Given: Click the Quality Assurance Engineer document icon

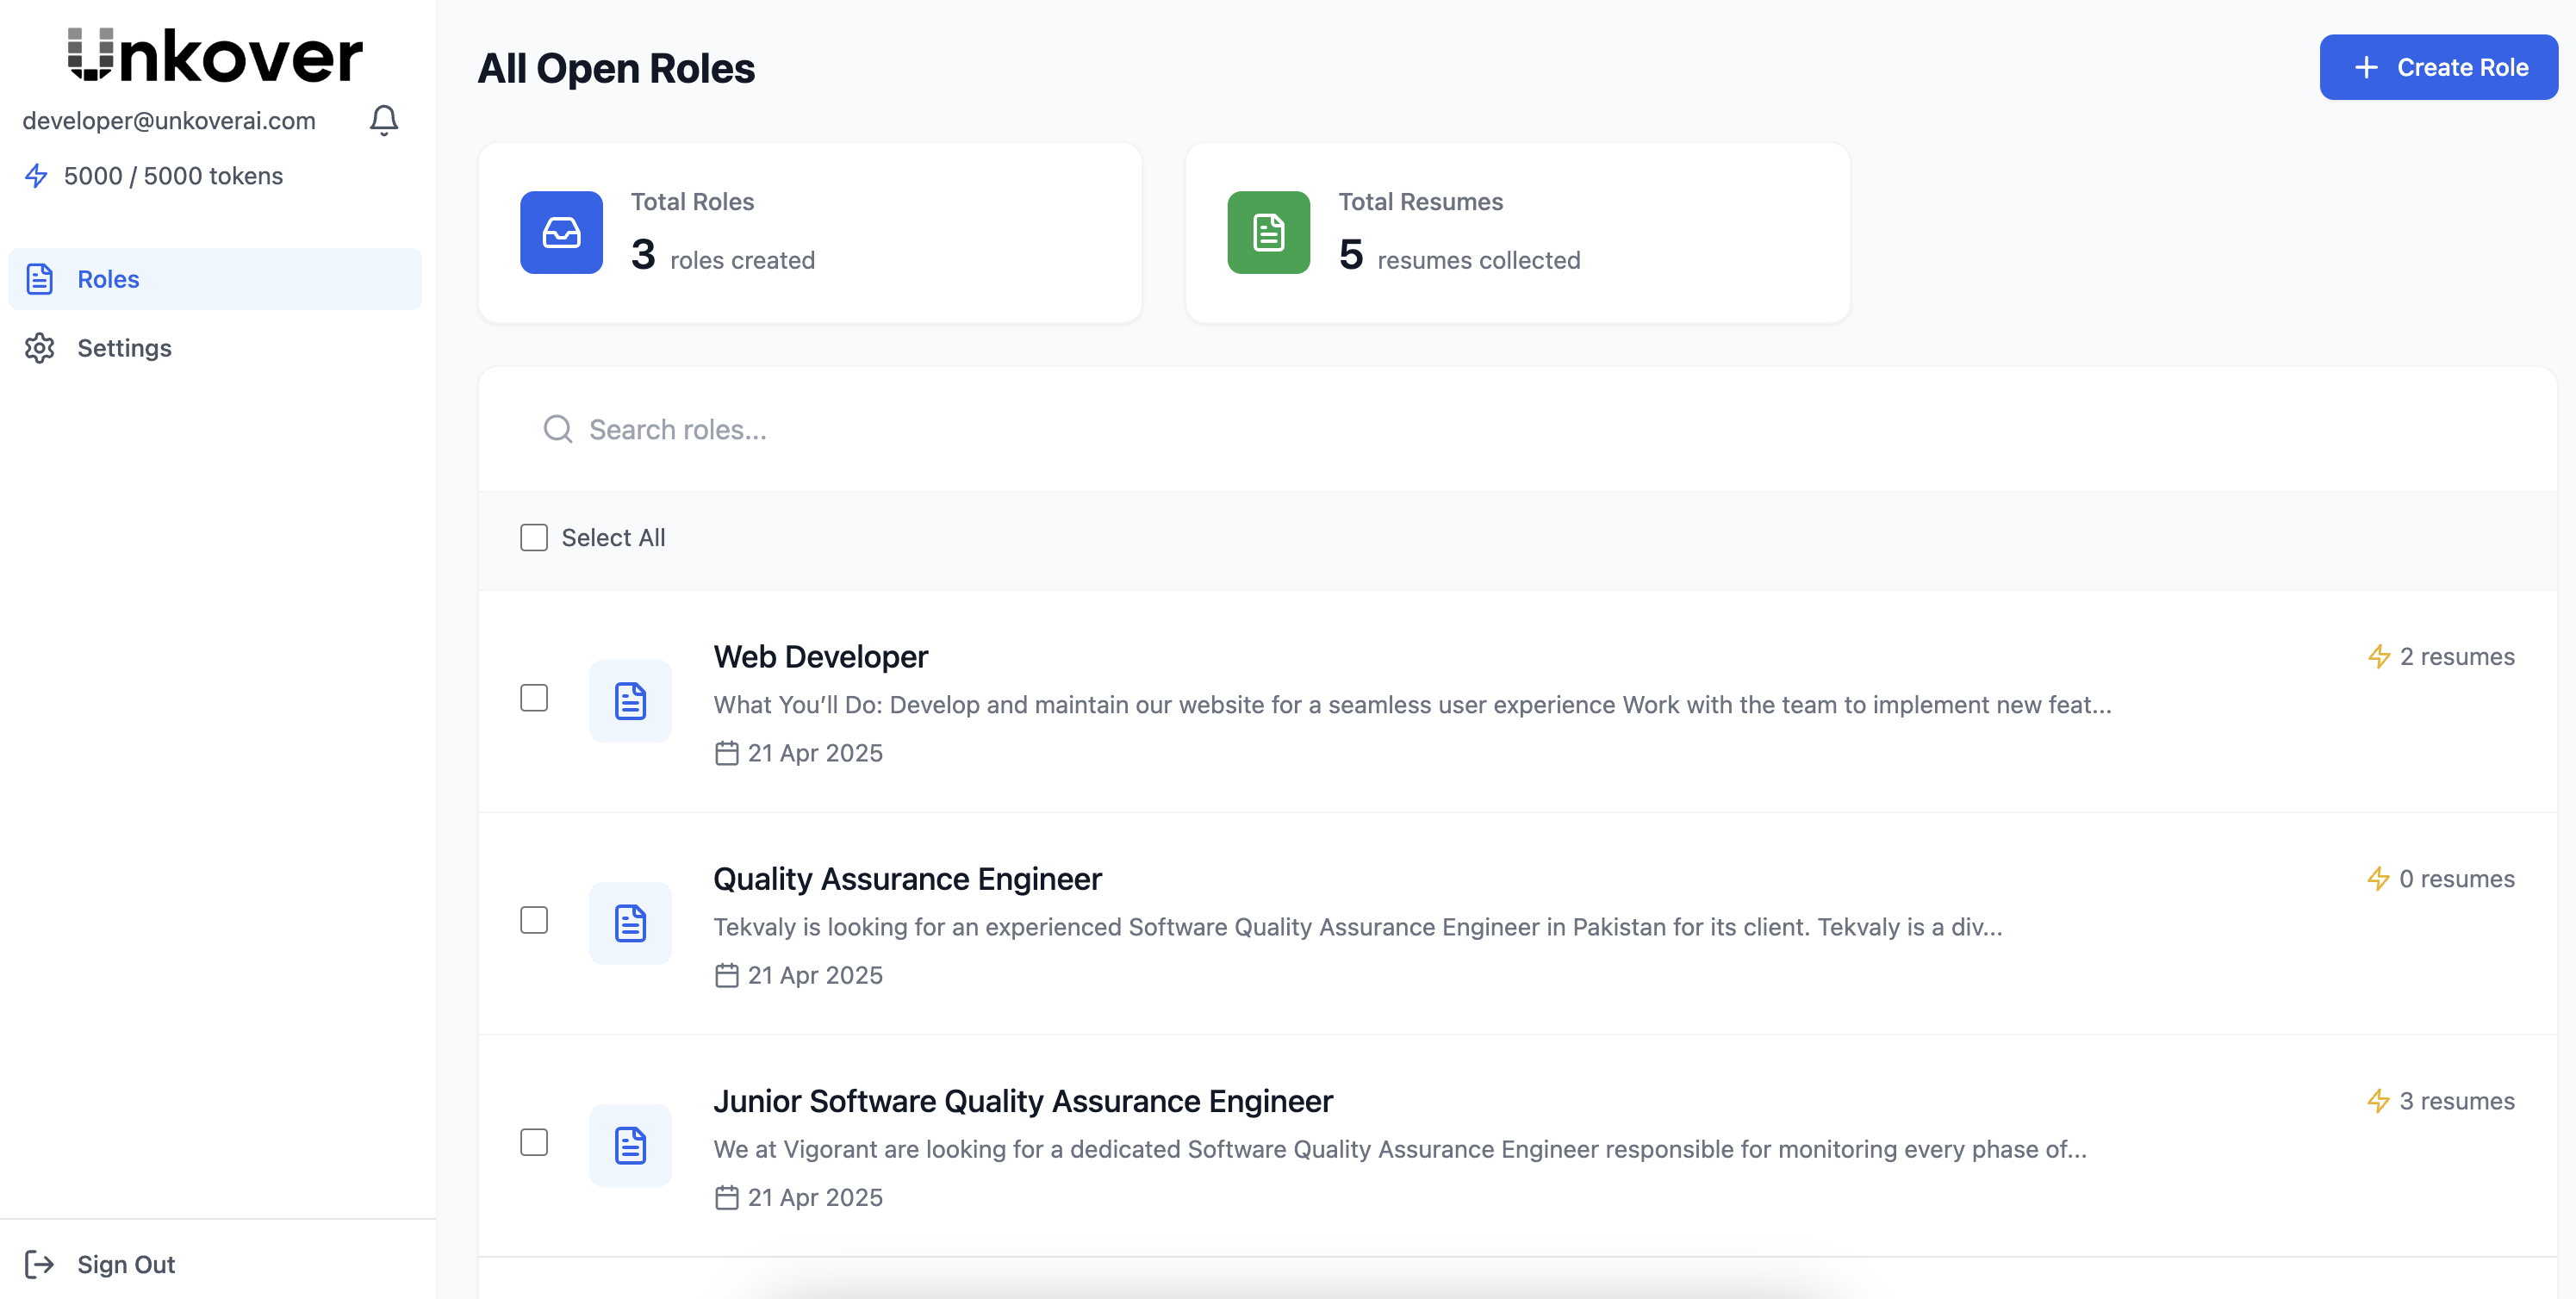Looking at the screenshot, I should click(630, 923).
